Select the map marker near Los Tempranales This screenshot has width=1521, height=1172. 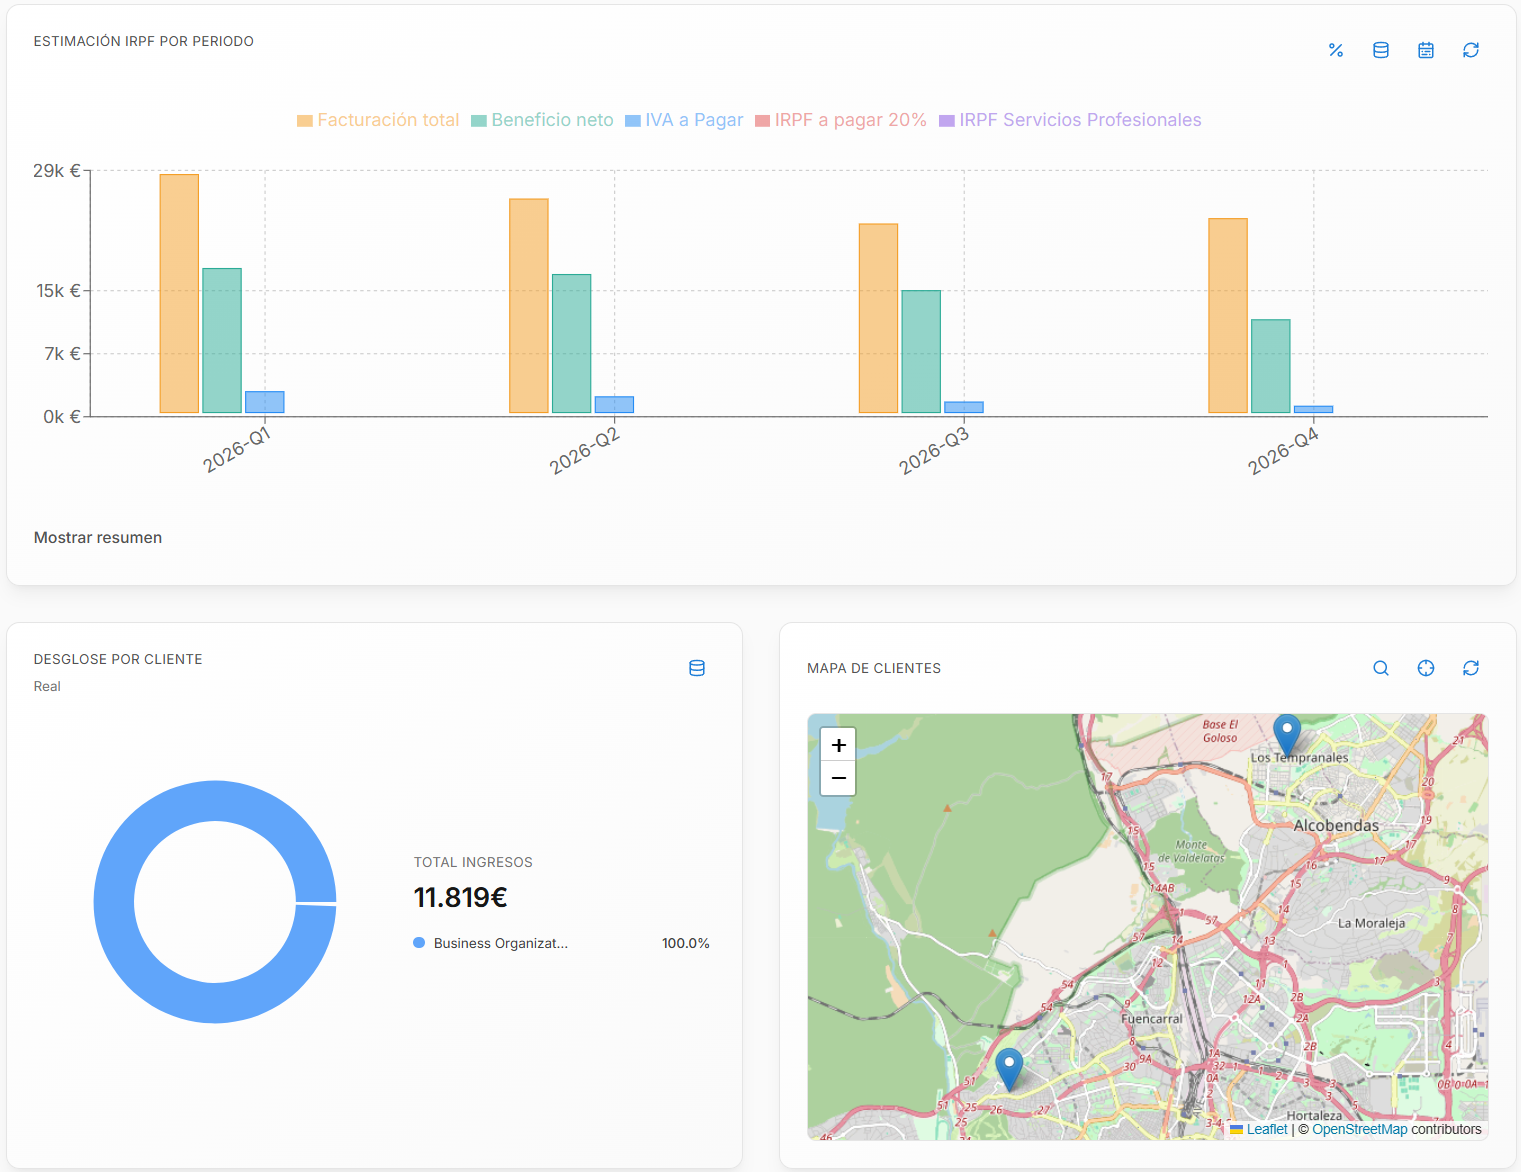(x=1287, y=735)
